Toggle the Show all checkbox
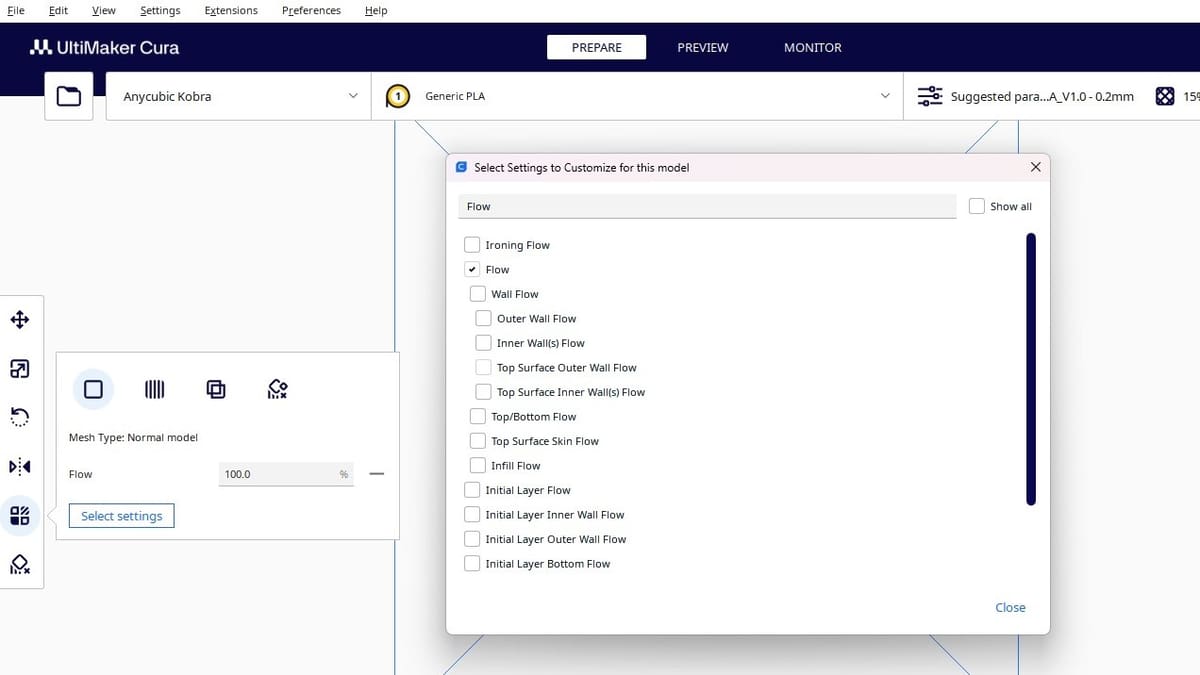The height and width of the screenshot is (675, 1200). click(x=977, y=206)
